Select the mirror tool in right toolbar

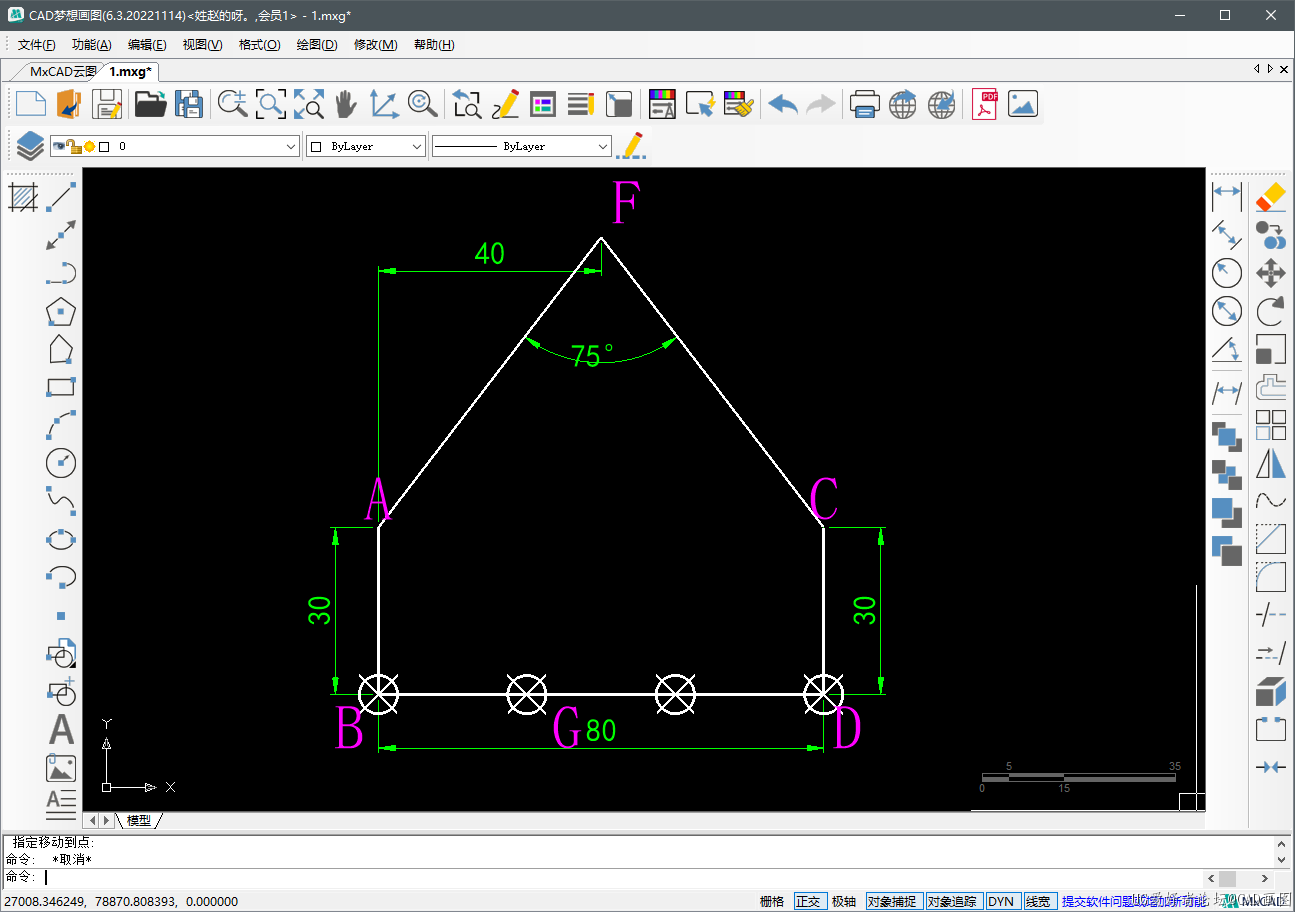click(x=1270, y=464)
